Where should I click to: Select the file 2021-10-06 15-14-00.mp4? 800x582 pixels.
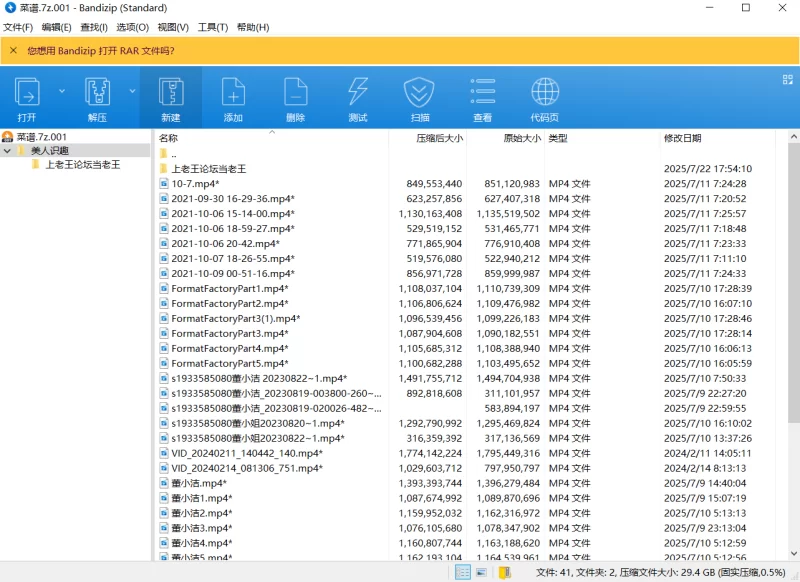233,214
